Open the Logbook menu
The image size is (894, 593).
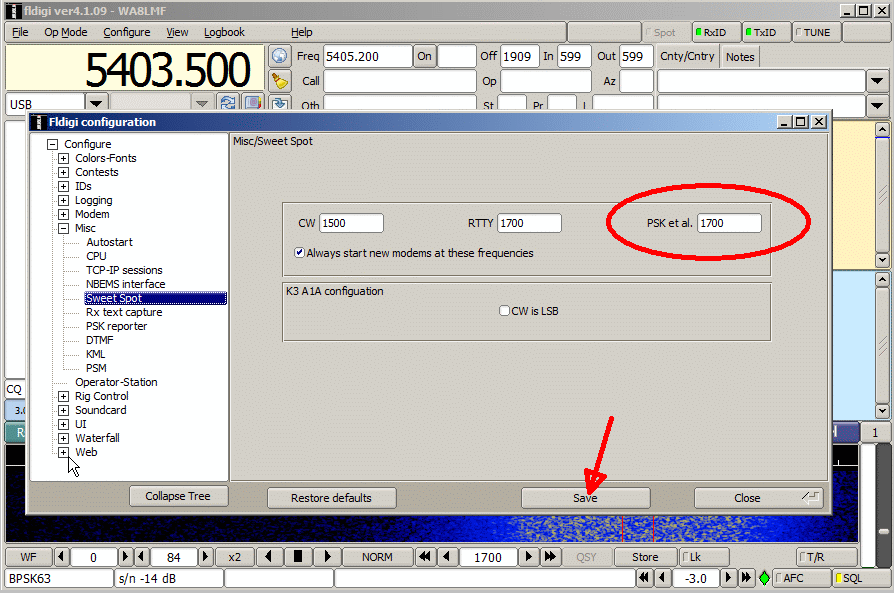[x=224, y=33]
